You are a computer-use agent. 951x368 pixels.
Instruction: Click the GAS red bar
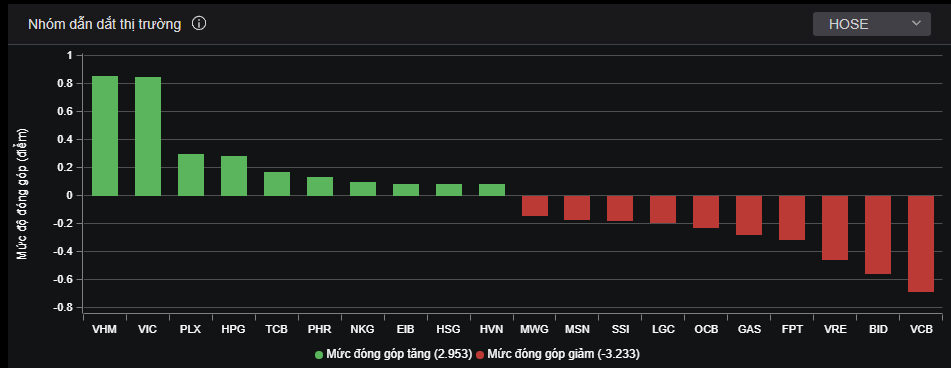[749, 215]
